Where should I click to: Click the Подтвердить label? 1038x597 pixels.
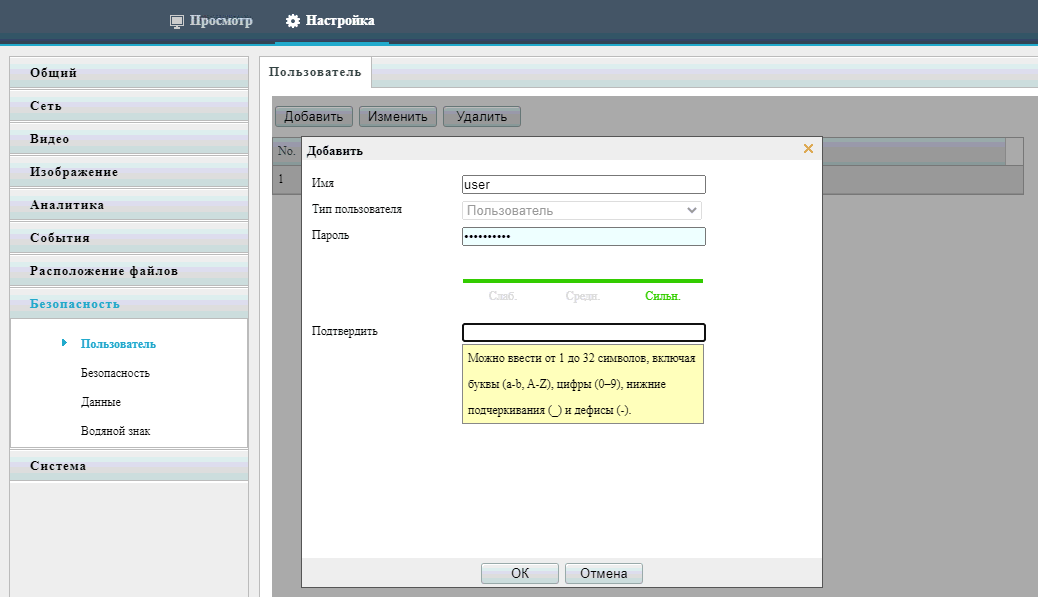point(345,331)
